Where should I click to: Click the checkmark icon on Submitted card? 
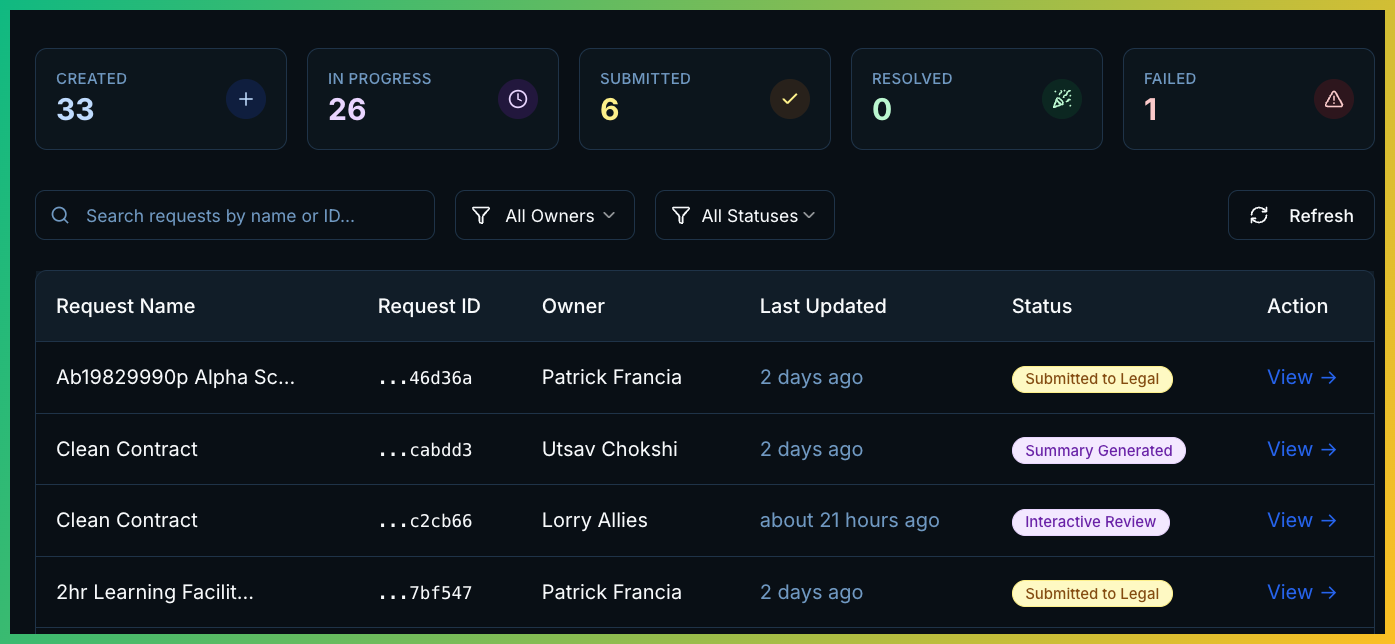click(790, 99)
